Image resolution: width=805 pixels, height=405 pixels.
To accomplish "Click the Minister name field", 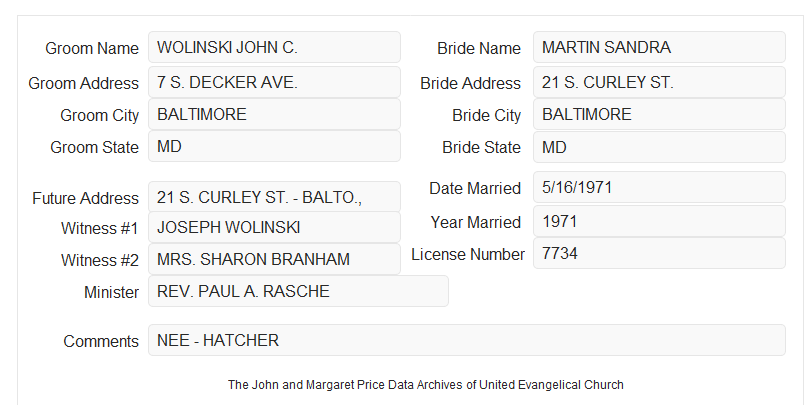I will coord(298,291).
